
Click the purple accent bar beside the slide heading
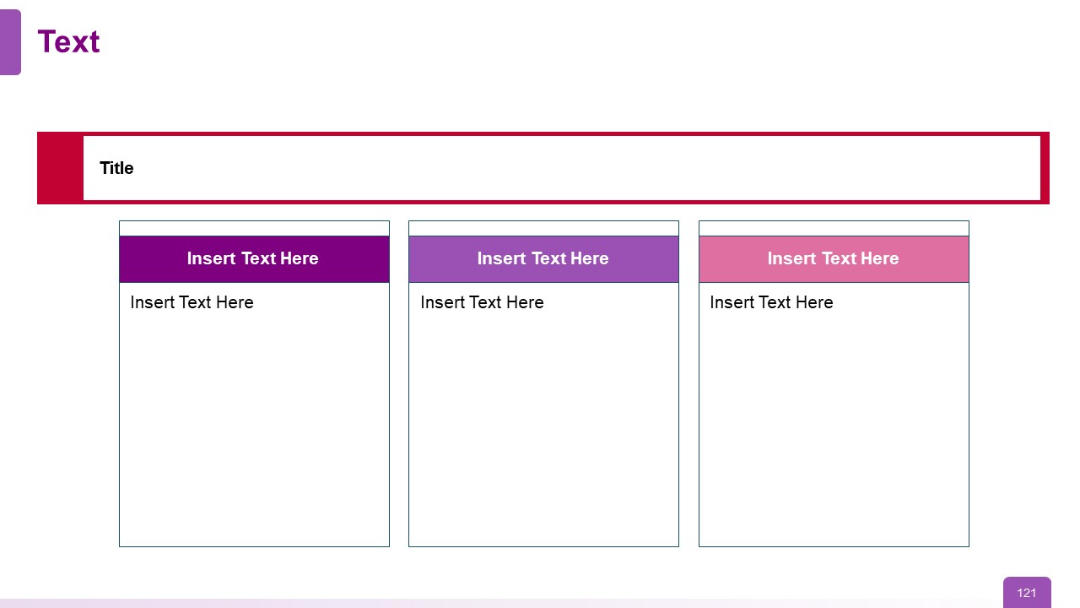(x=12, y=42)
